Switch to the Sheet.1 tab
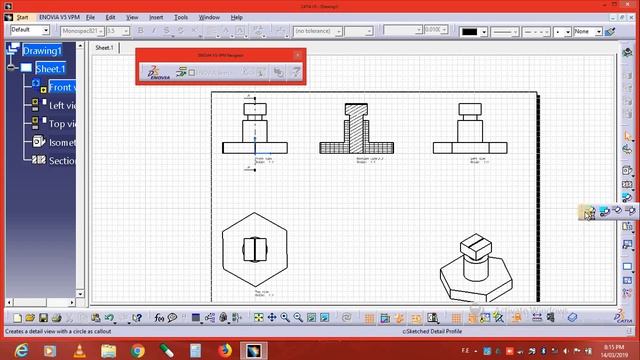Image resolution: width=640 pixels, height=360 pixels. [x=104, y=47]
